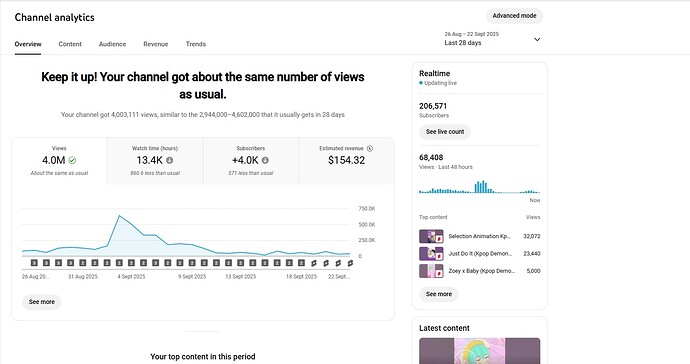Click the last Shorts icon on the chart timeline
The height and width of the screenshot is (364, 690).
coord(350,263)
